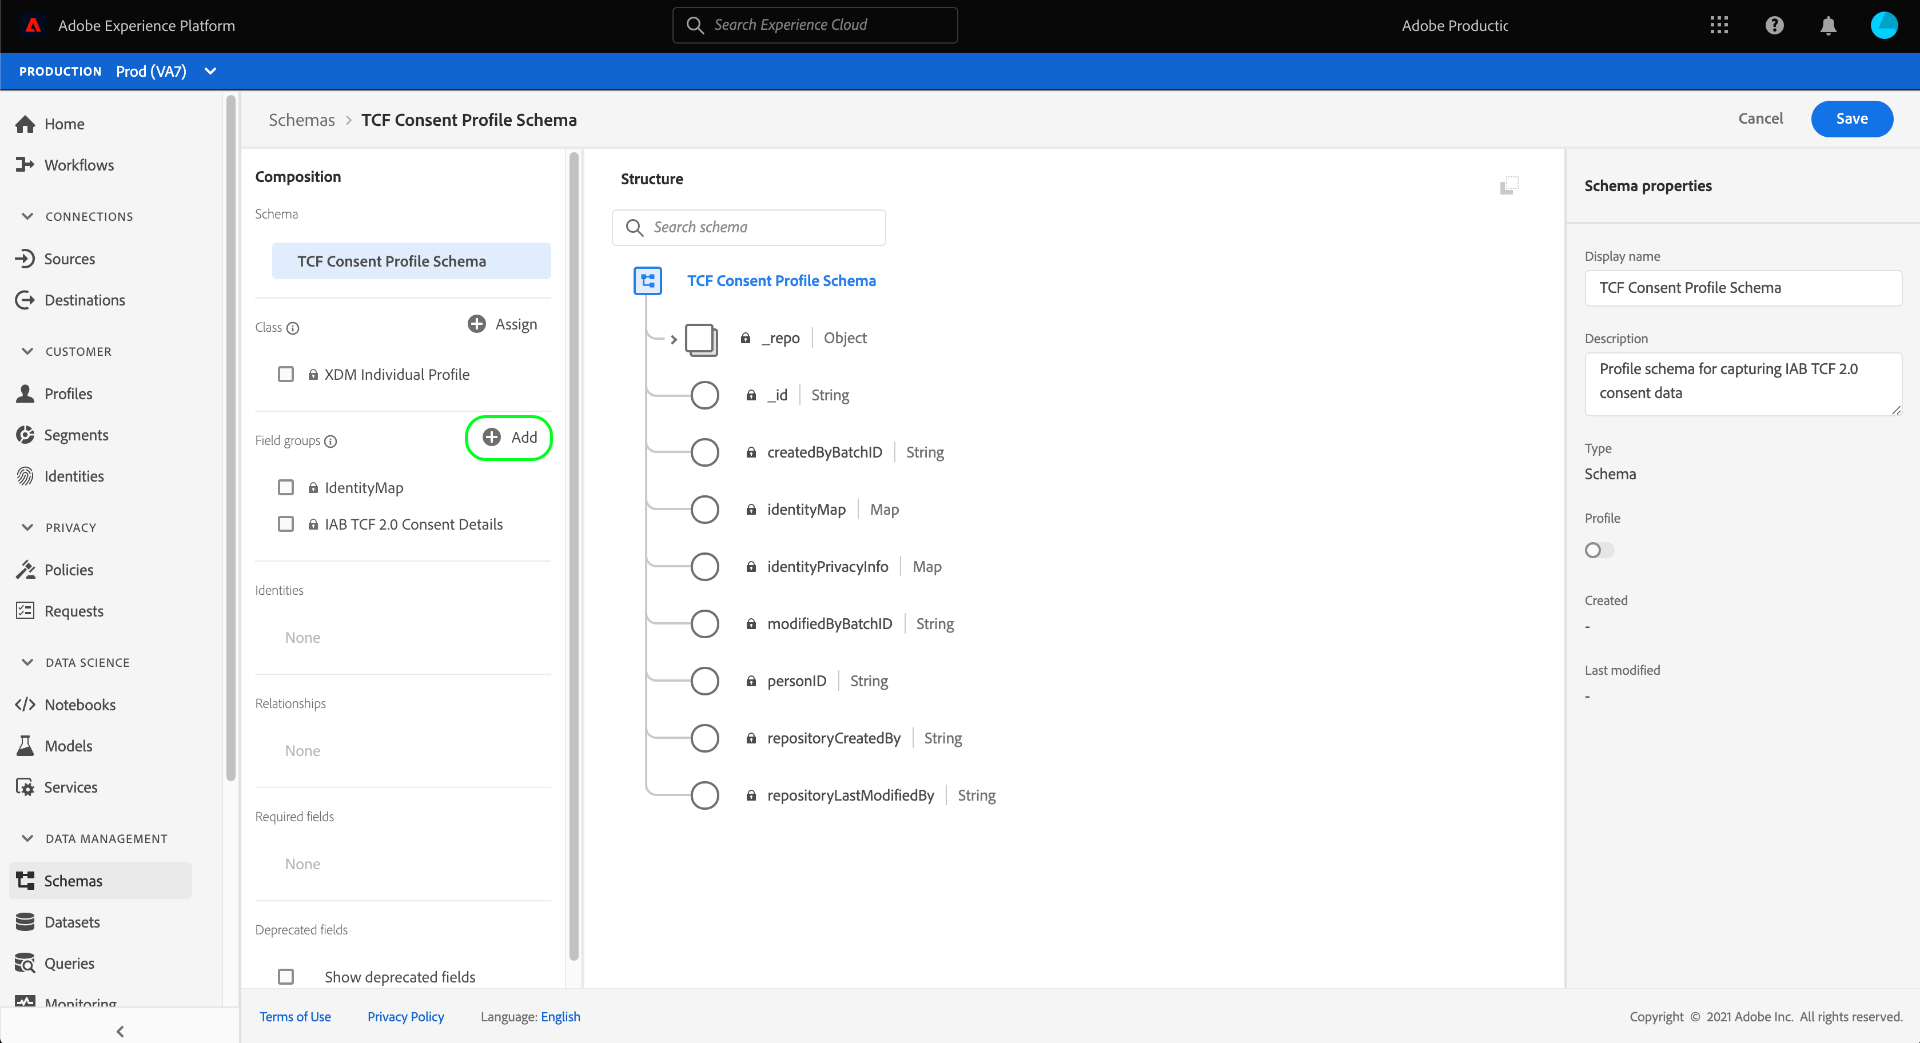Go to Segments in the sidebar
The height and width of the screenshot is (1043, 1920).
coord(76,435)
